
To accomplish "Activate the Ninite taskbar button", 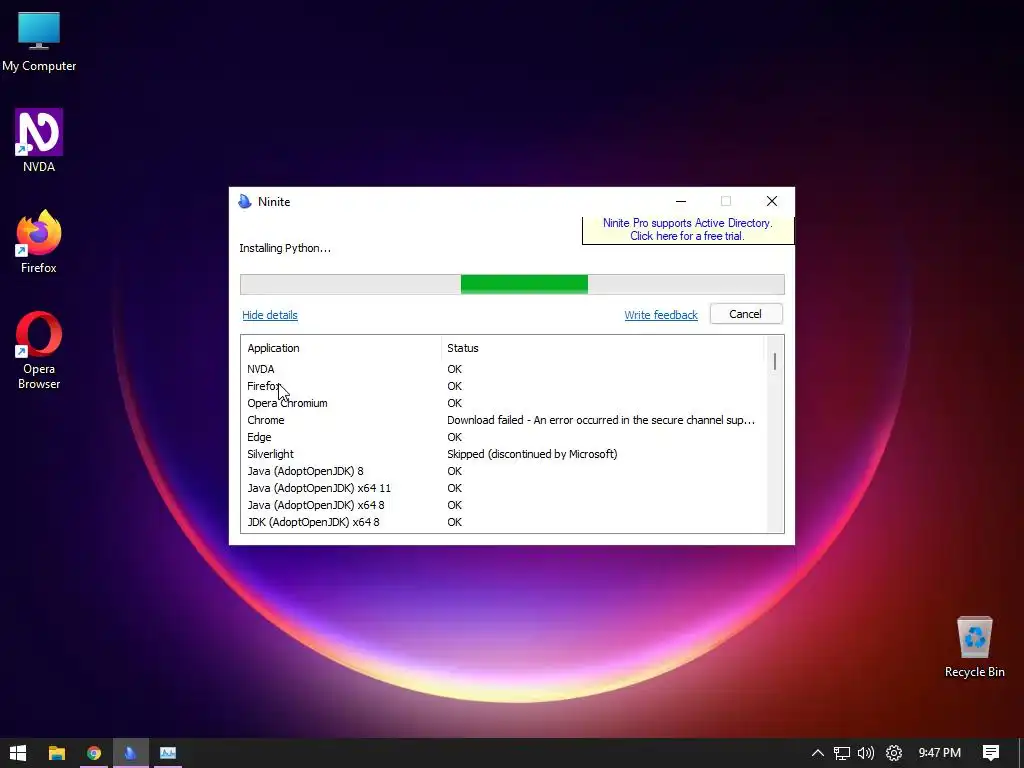I will [x=131, y=753].
